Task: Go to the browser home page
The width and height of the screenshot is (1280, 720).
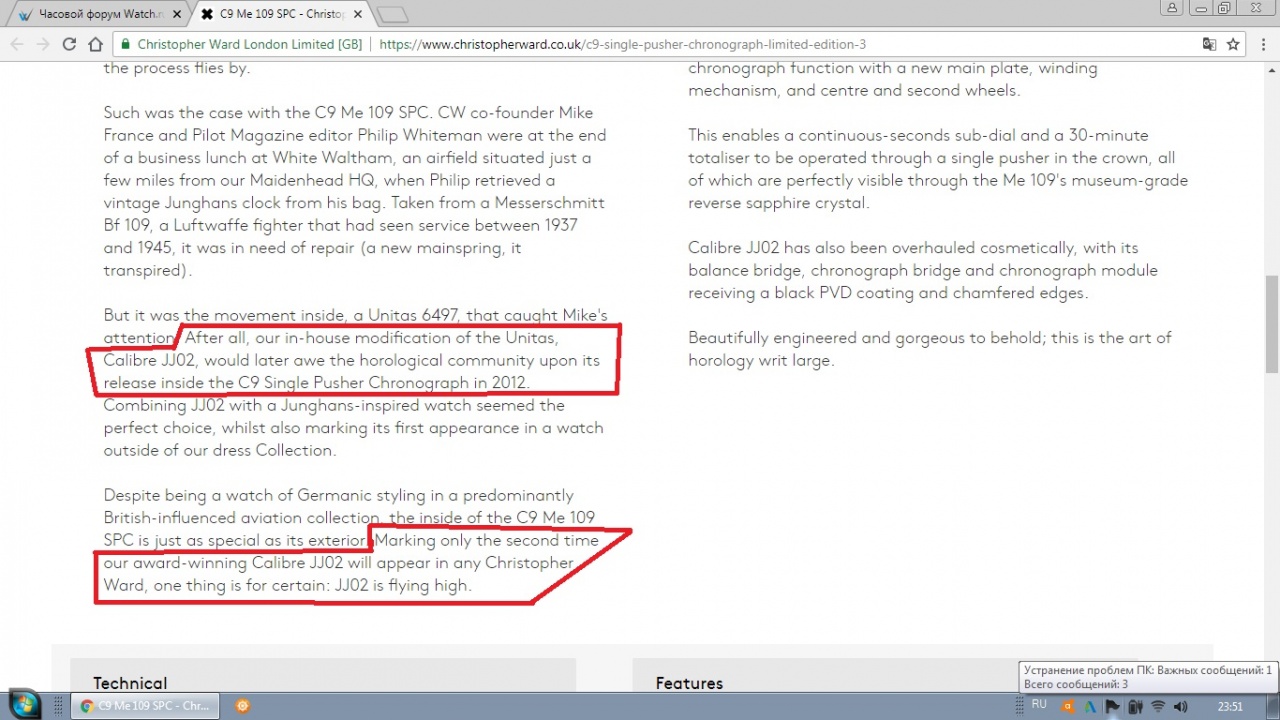Action: pyautogui.click(x=95, y=44)
